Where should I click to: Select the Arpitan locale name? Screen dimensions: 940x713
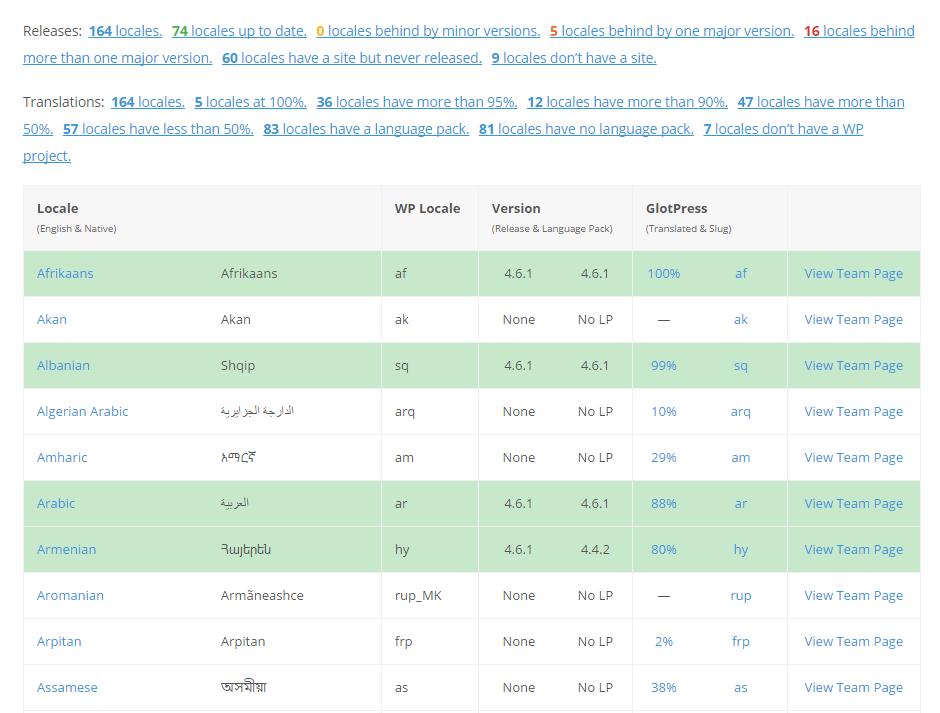point(59,642)
